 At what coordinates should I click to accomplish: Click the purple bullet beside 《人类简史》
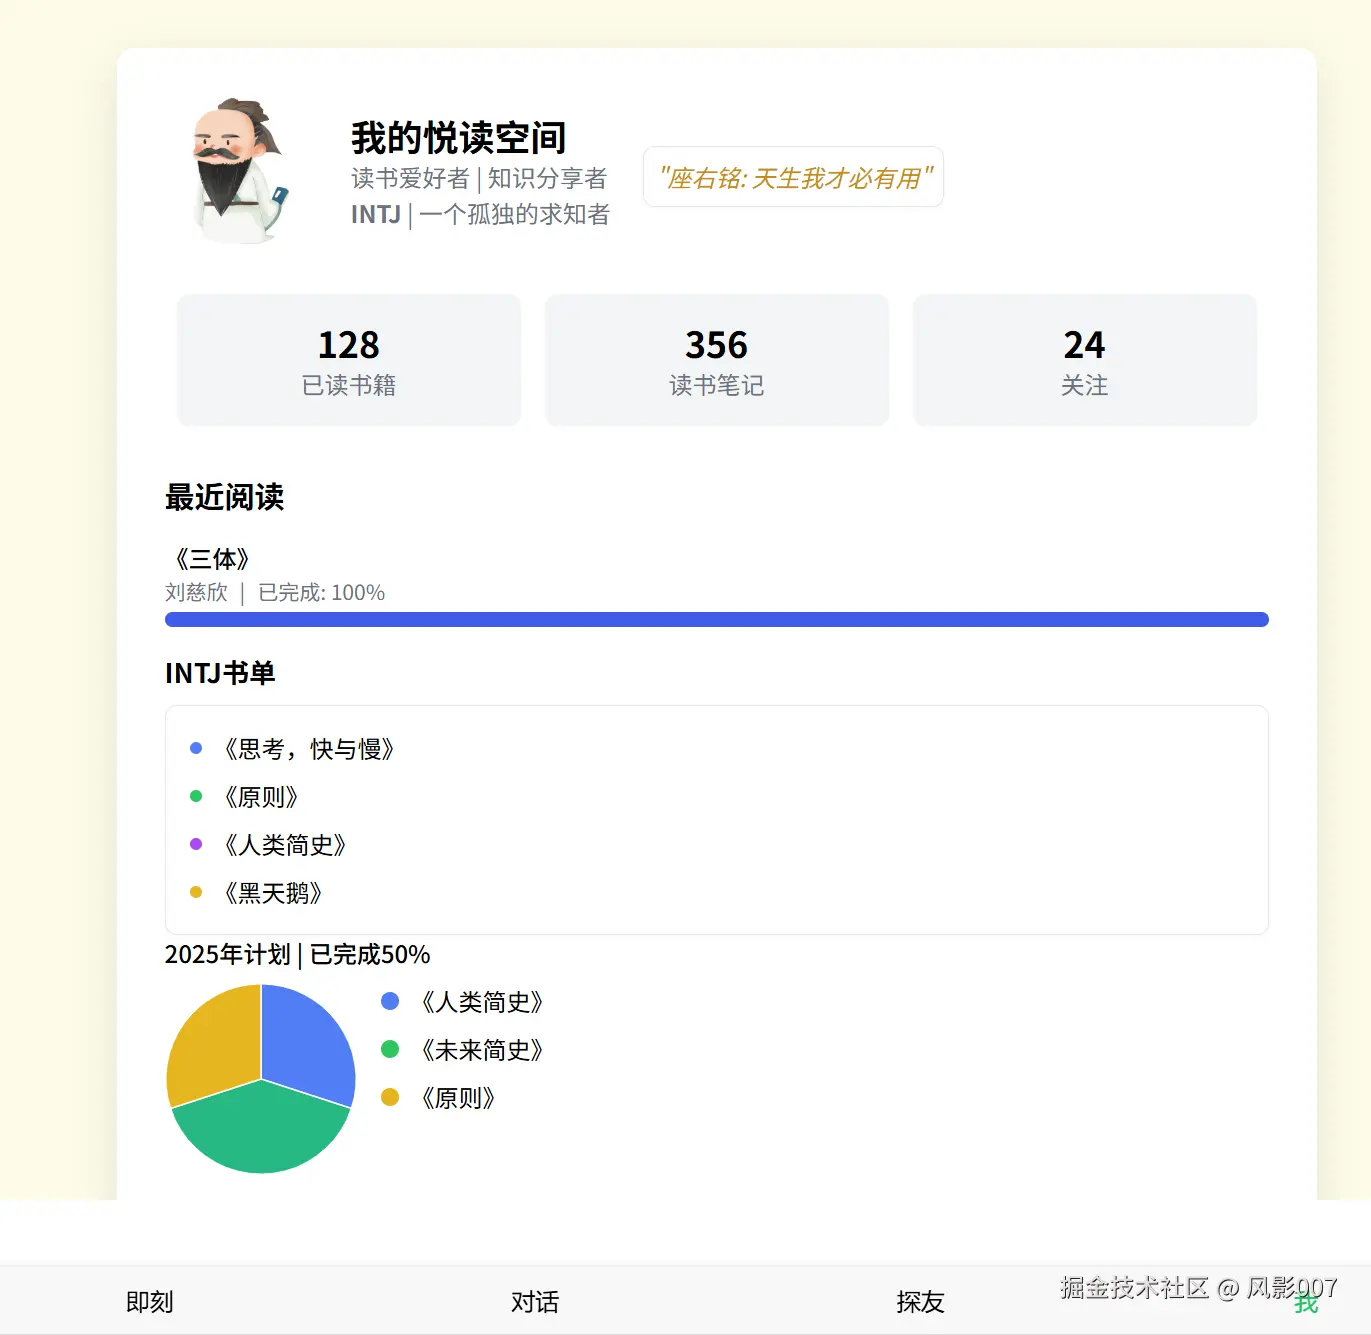[x=196, y=843]
